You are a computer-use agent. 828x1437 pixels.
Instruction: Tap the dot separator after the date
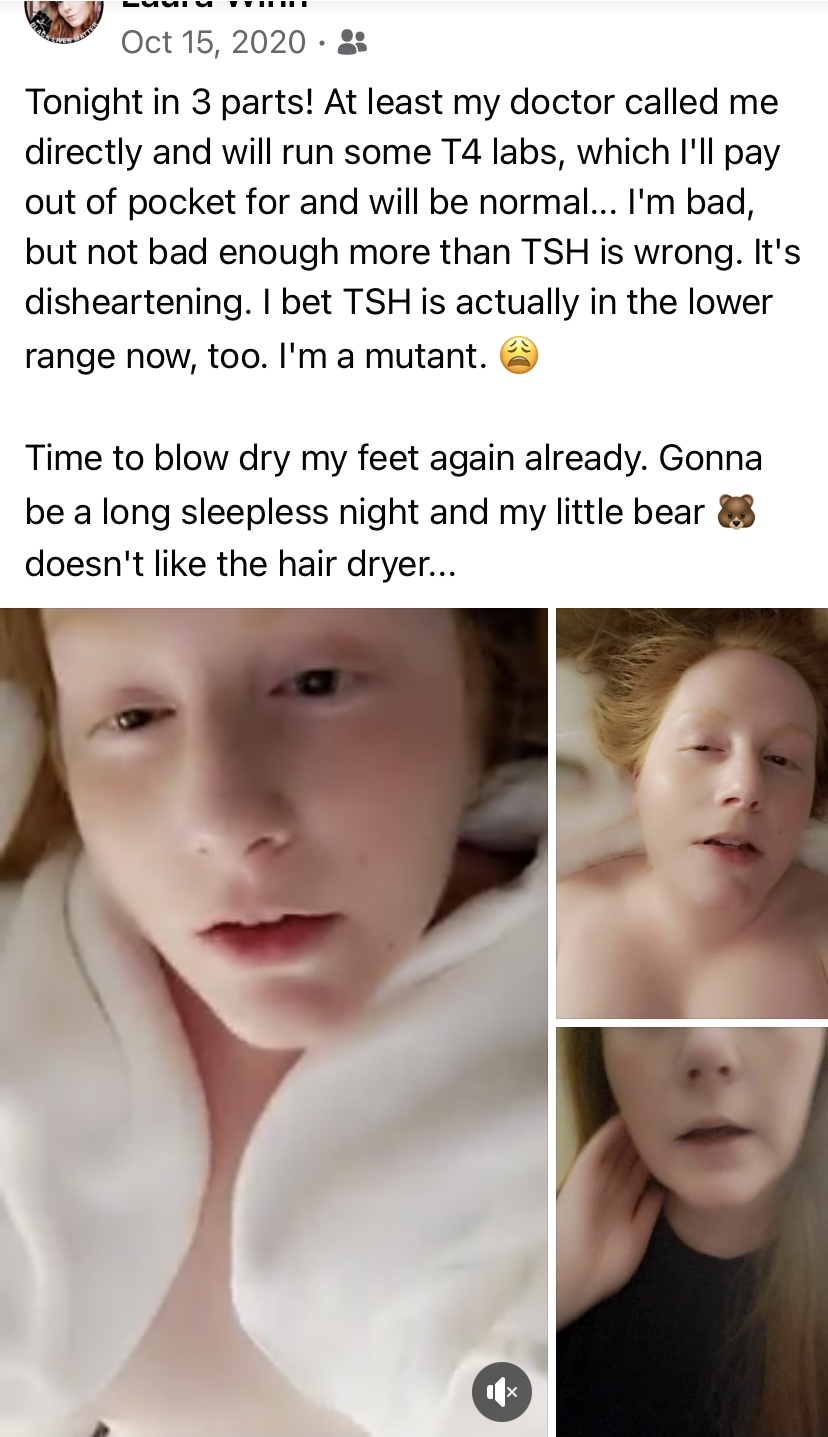pyautogui.click(x=320, y=43)
